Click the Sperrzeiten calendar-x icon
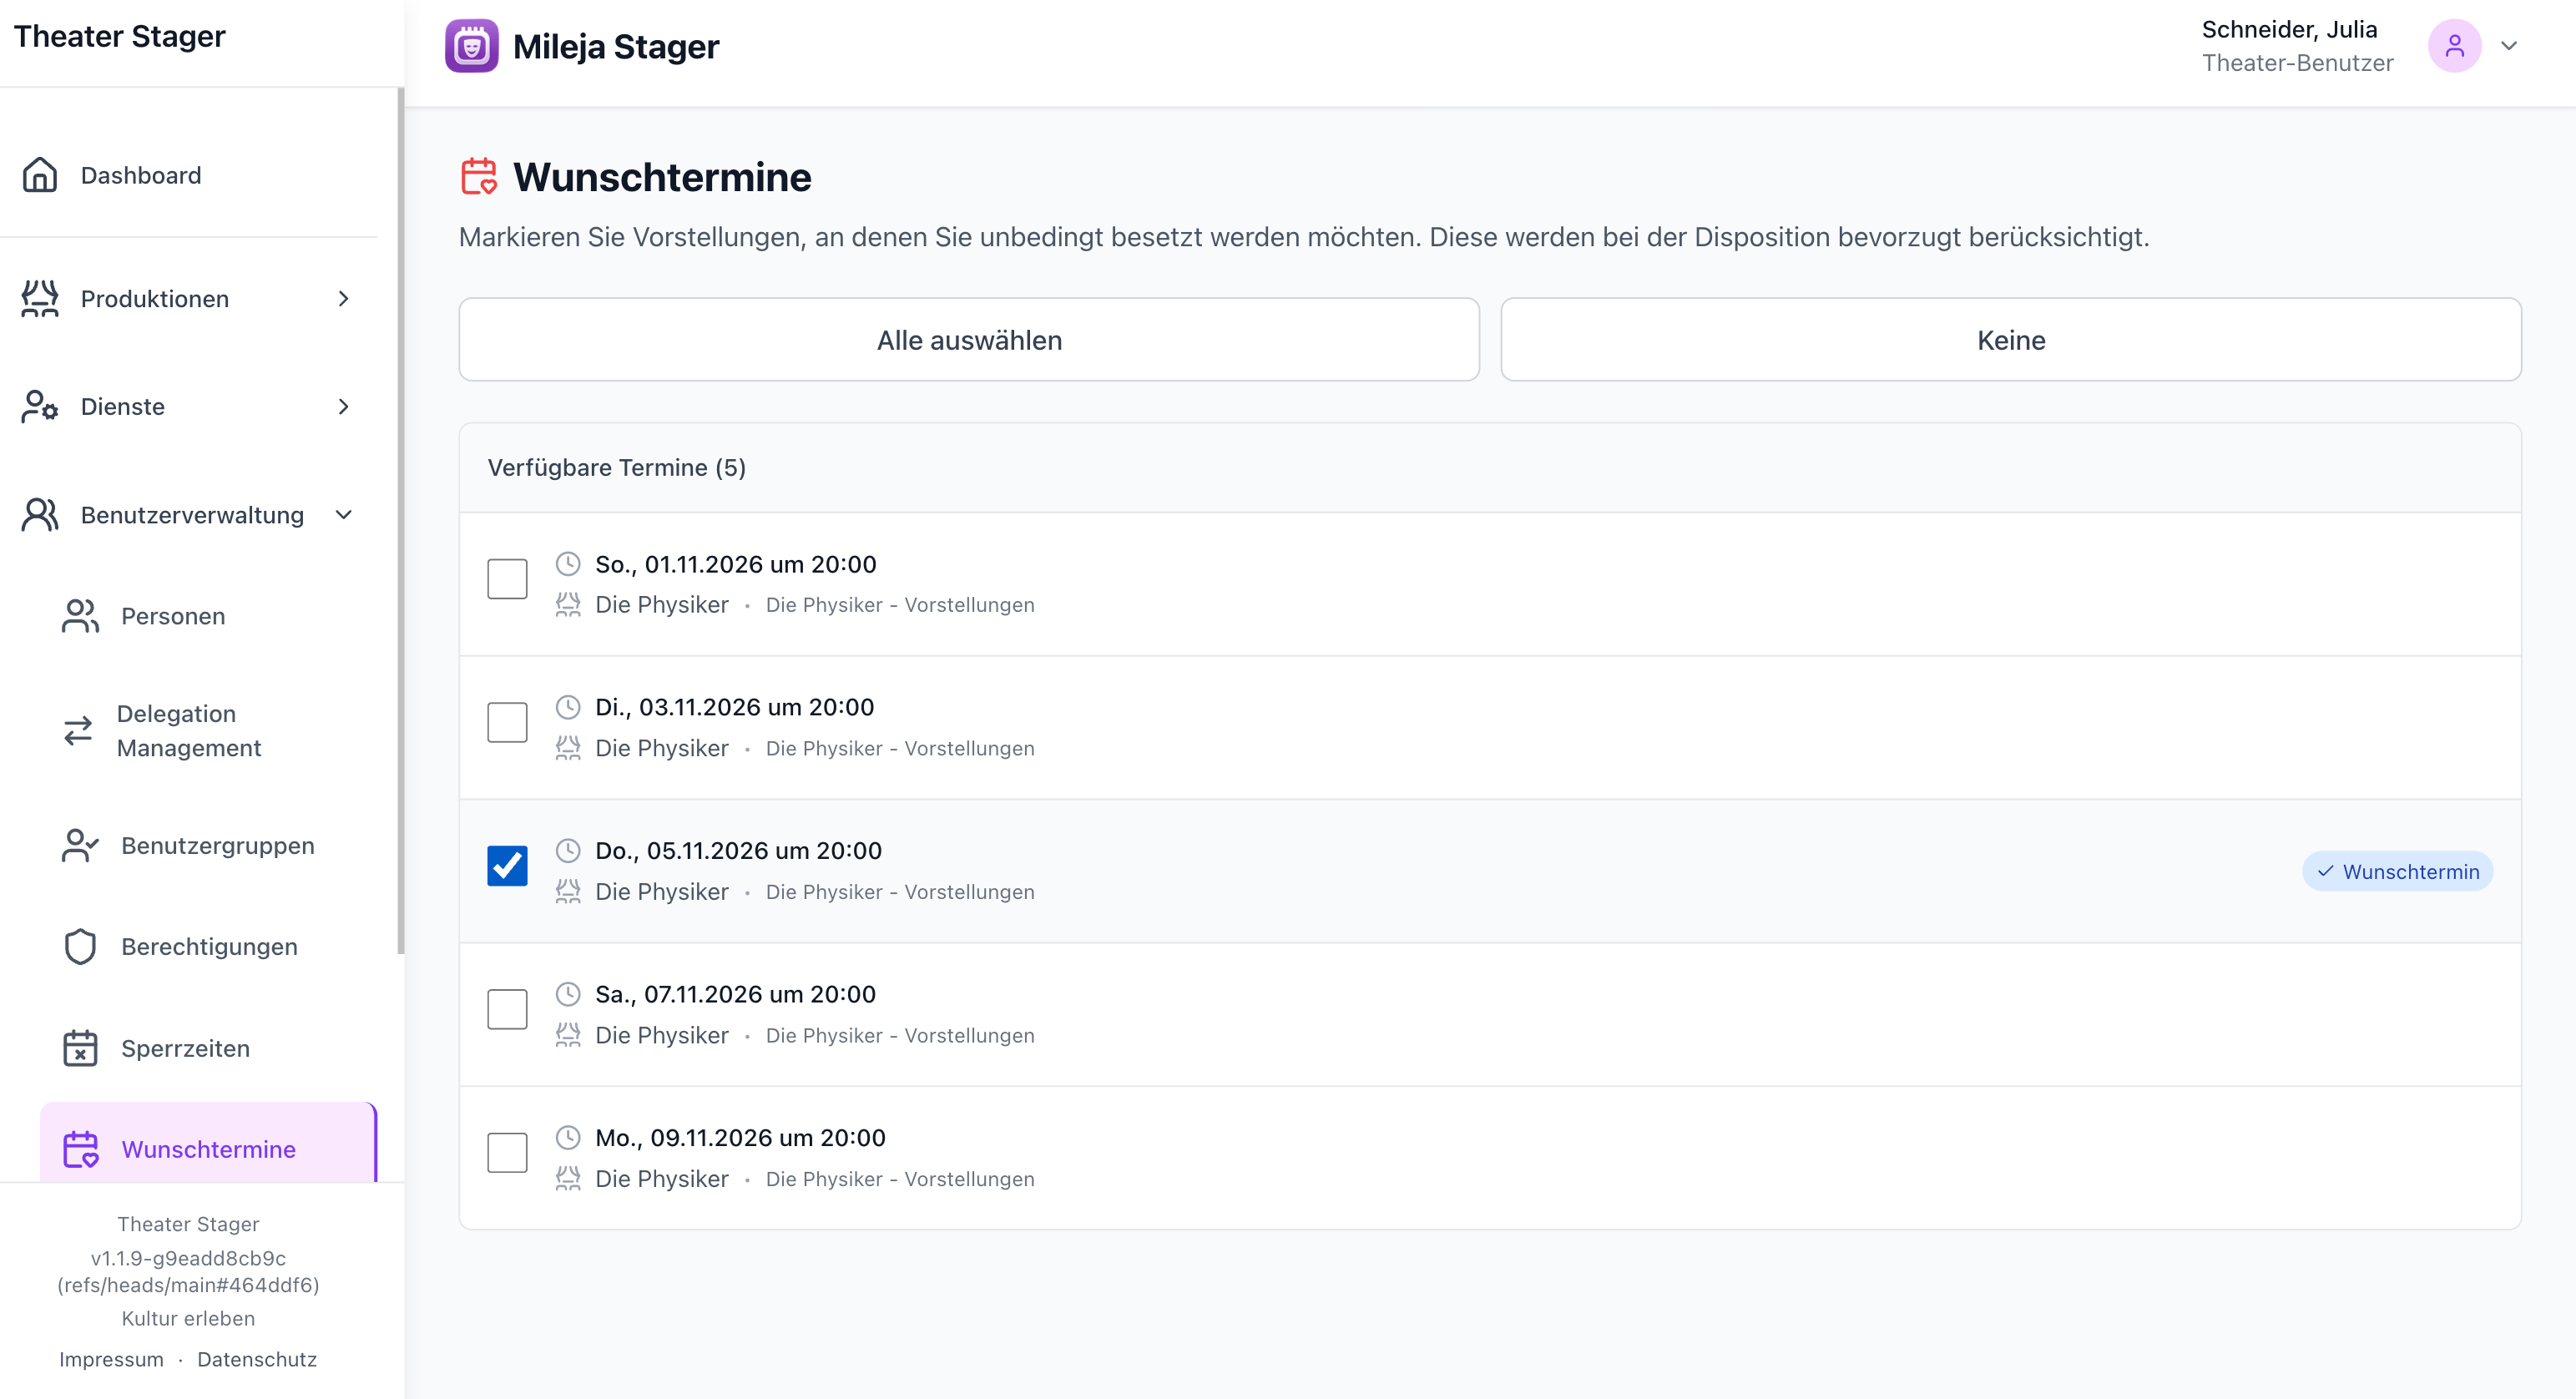 [80, 1048]
